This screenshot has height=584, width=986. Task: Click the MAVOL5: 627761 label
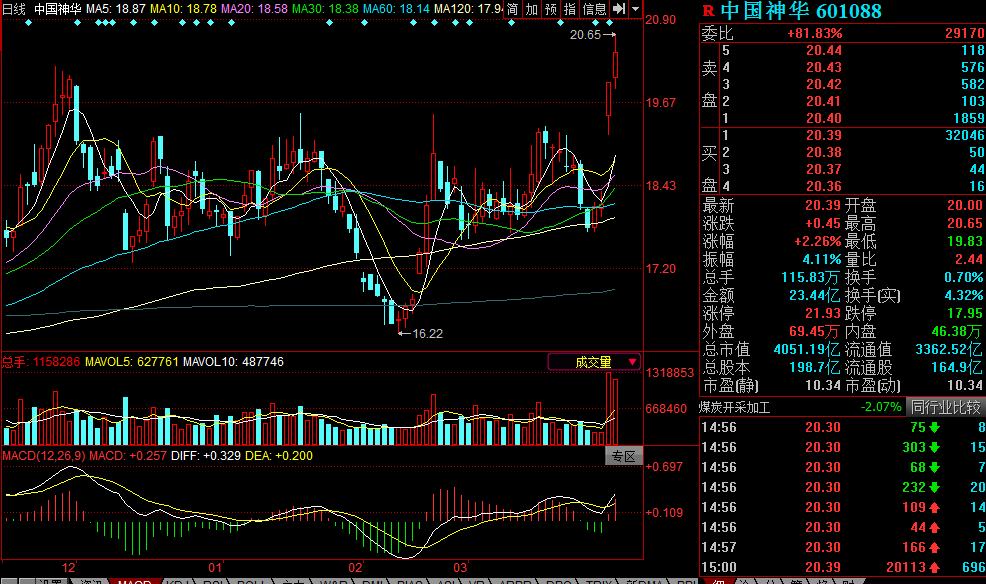tap(132, 362)
